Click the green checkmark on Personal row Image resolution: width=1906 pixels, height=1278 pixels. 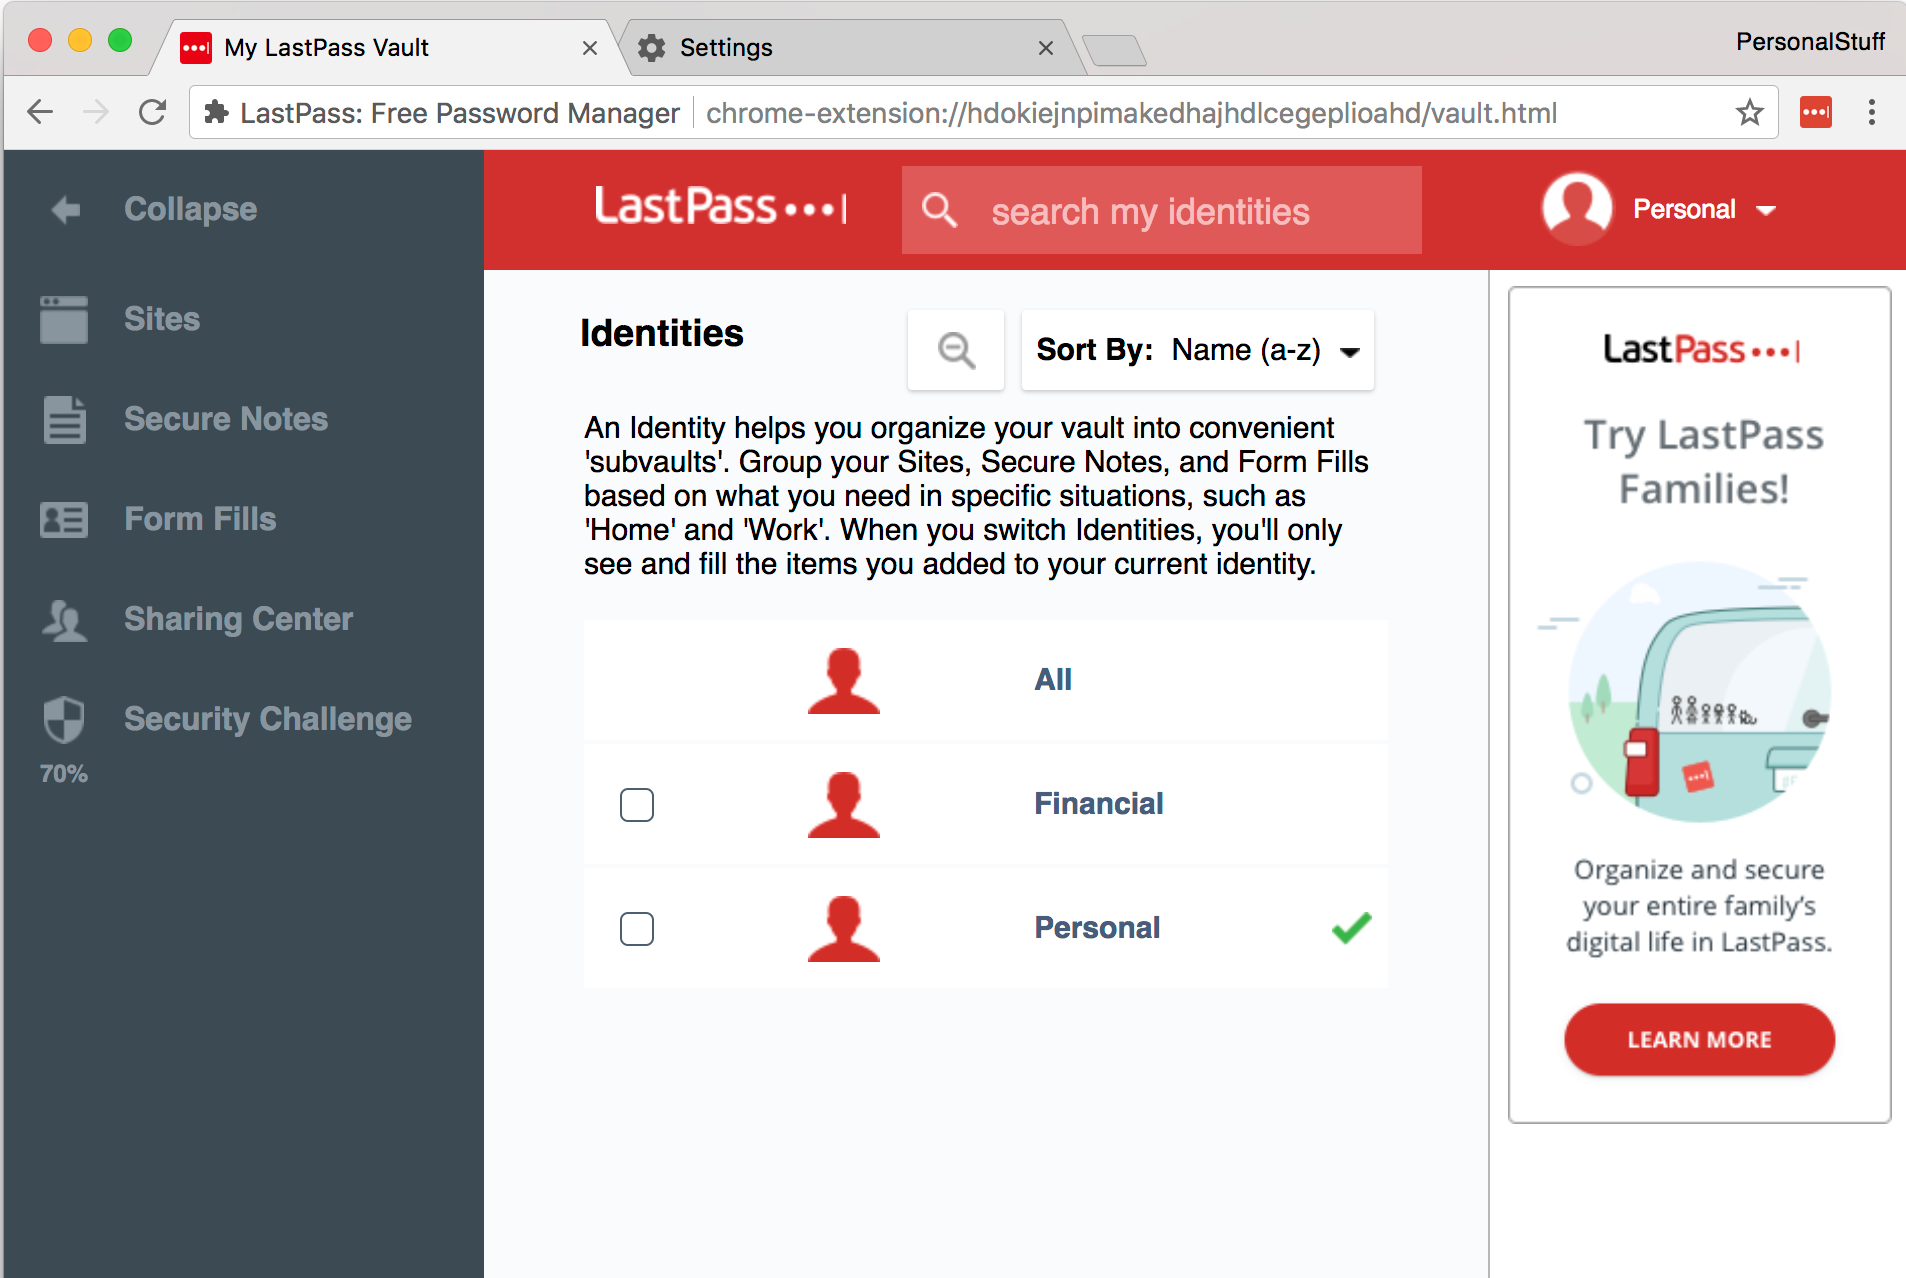(1351, 928)
